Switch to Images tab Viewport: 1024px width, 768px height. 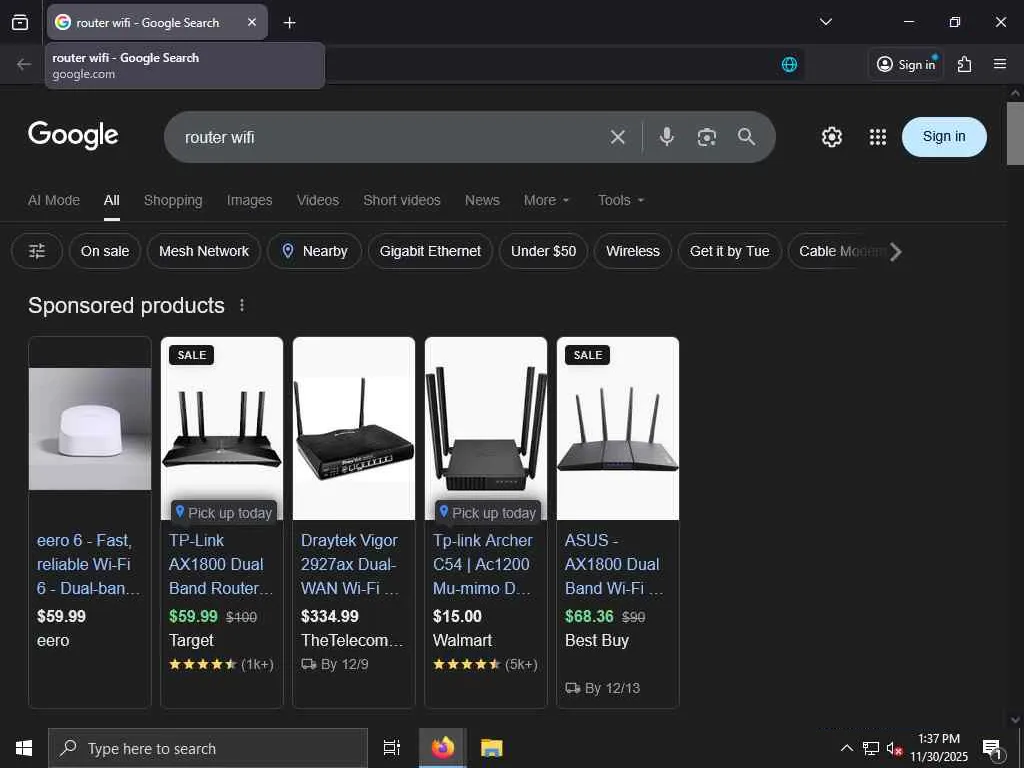point(249,200)
